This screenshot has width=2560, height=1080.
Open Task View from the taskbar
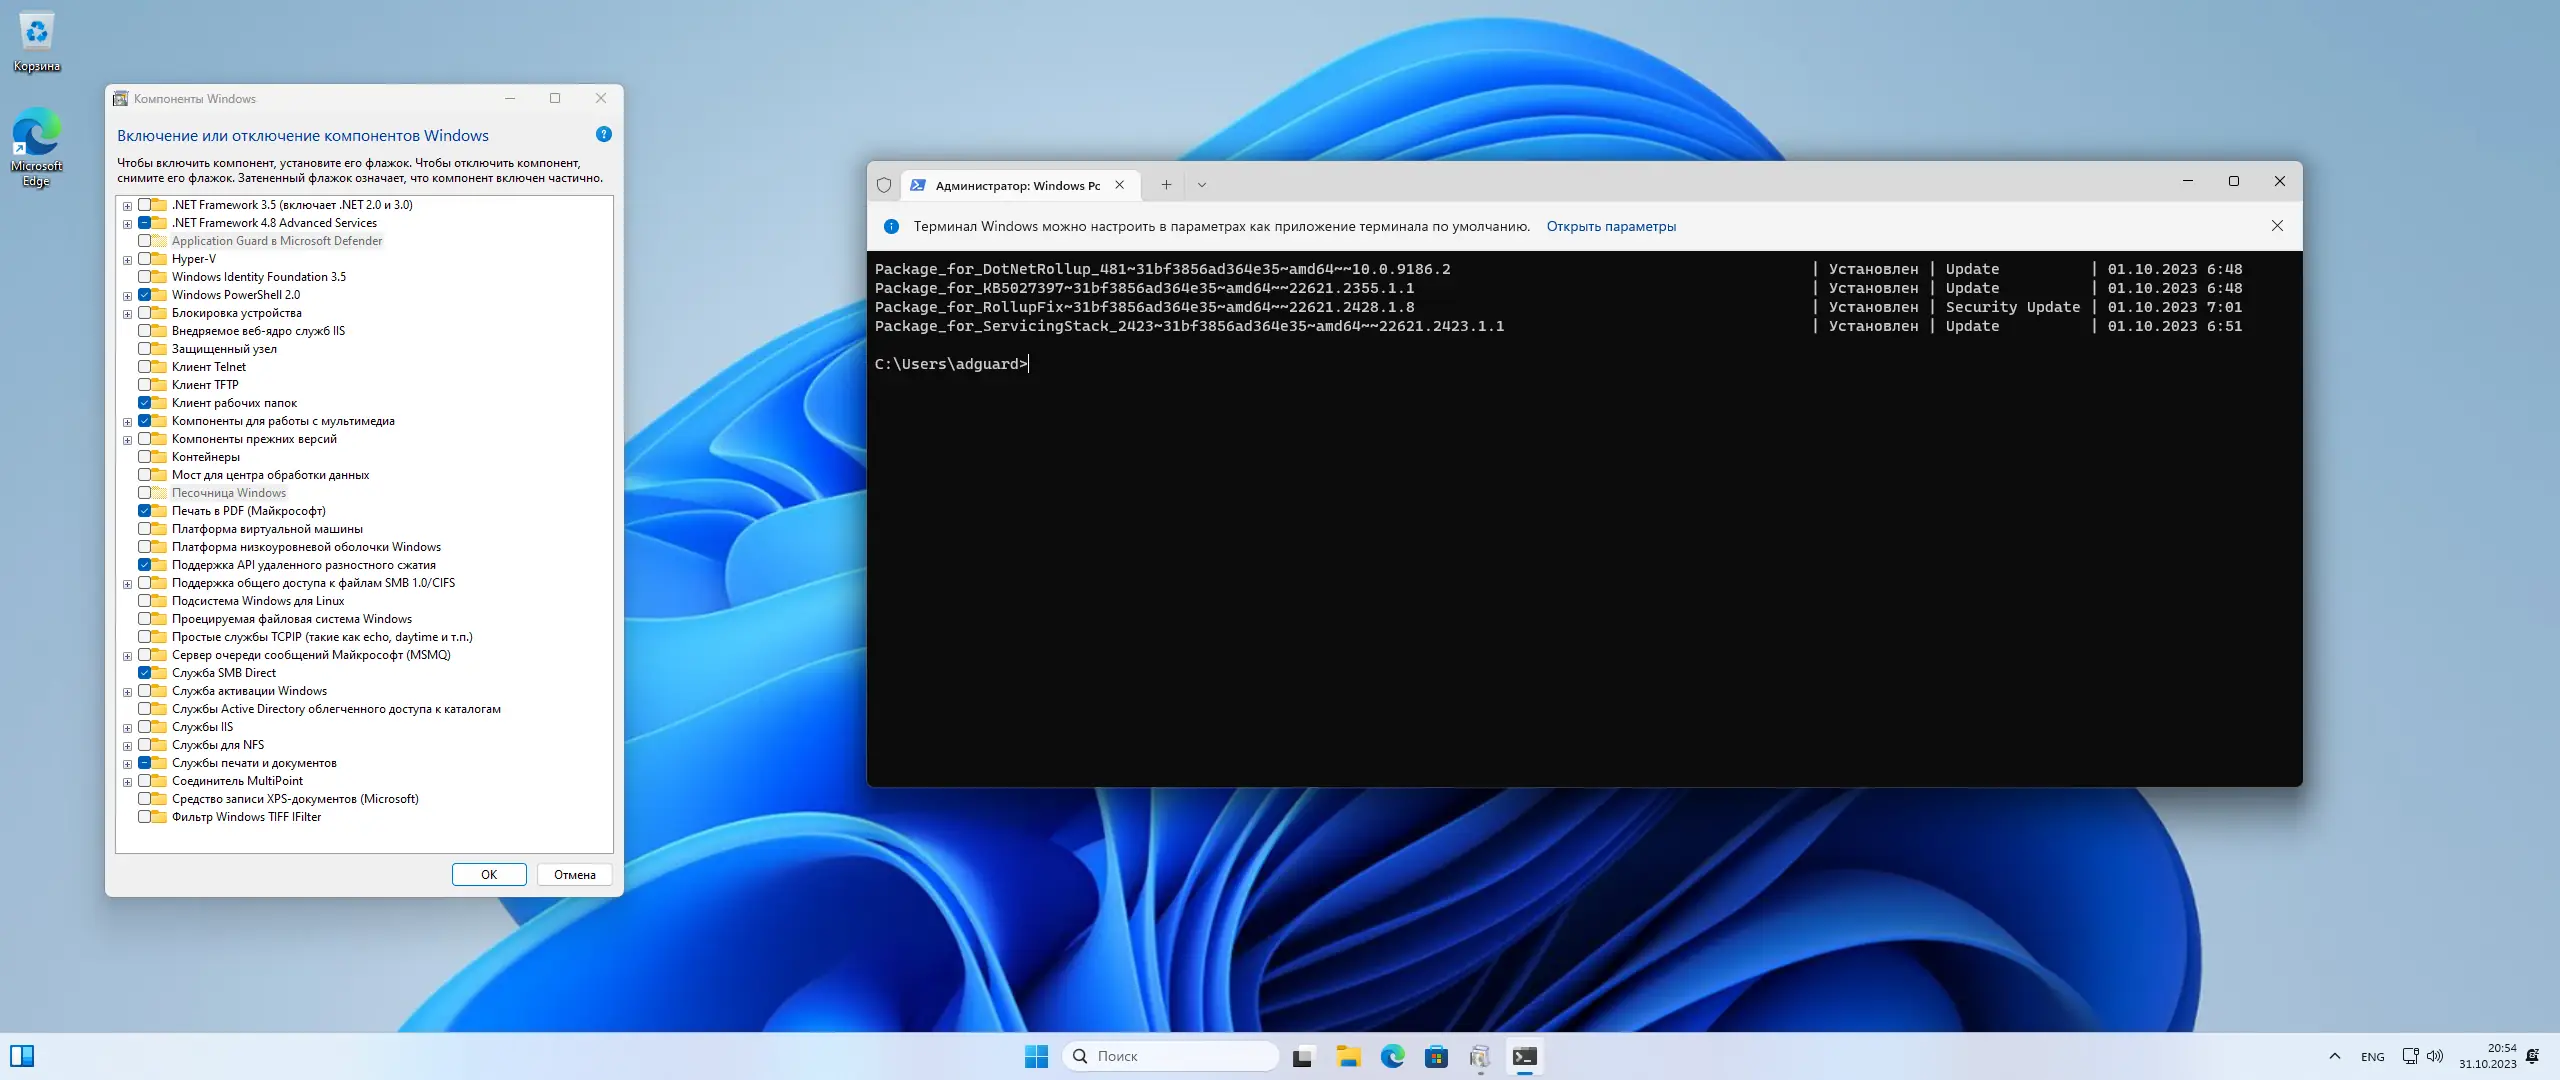[1302, 1056]
